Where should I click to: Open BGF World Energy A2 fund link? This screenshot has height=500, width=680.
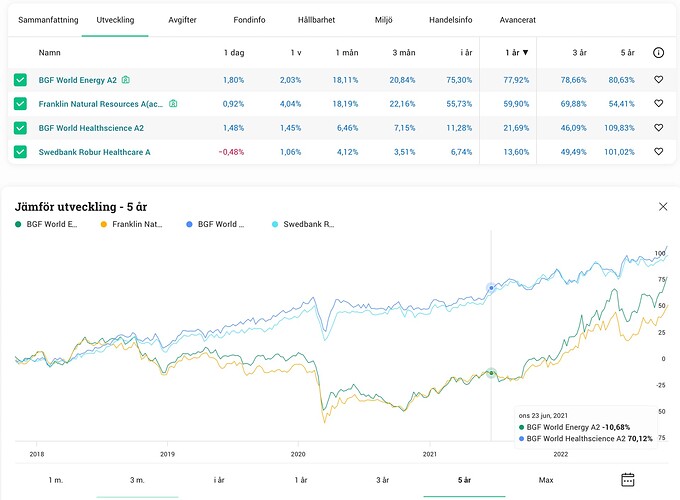(x=78, y=80)
